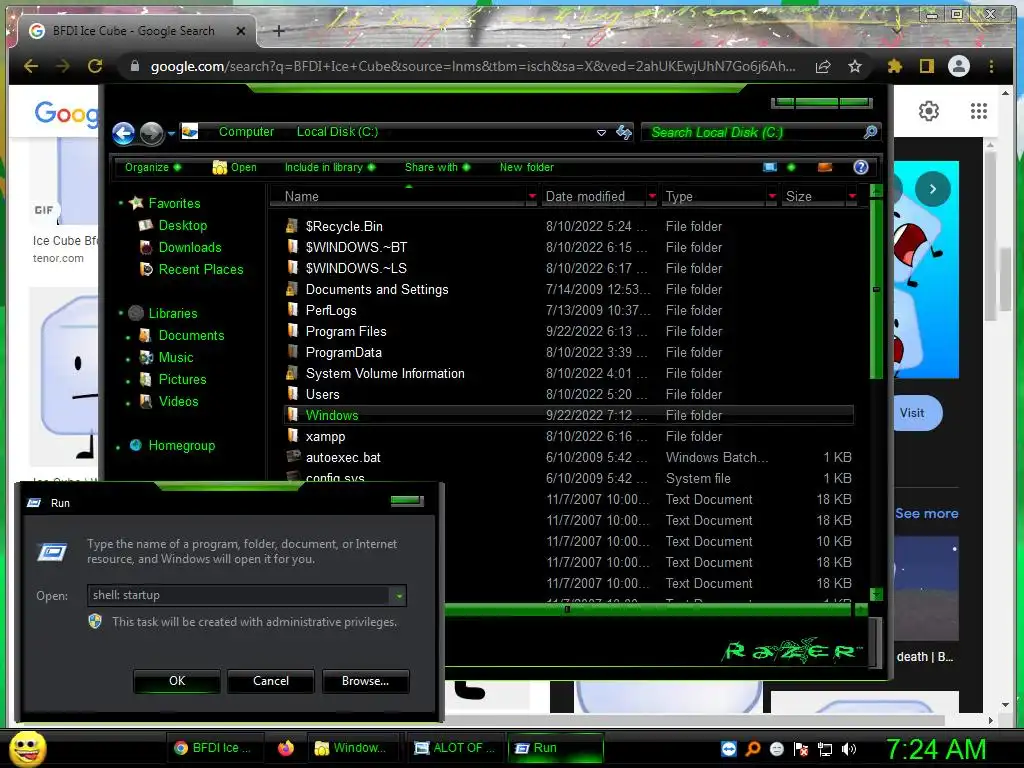This screenshot has height=768, width=1024.
Task: Click the Change your view icon
Action: point(770,167)
